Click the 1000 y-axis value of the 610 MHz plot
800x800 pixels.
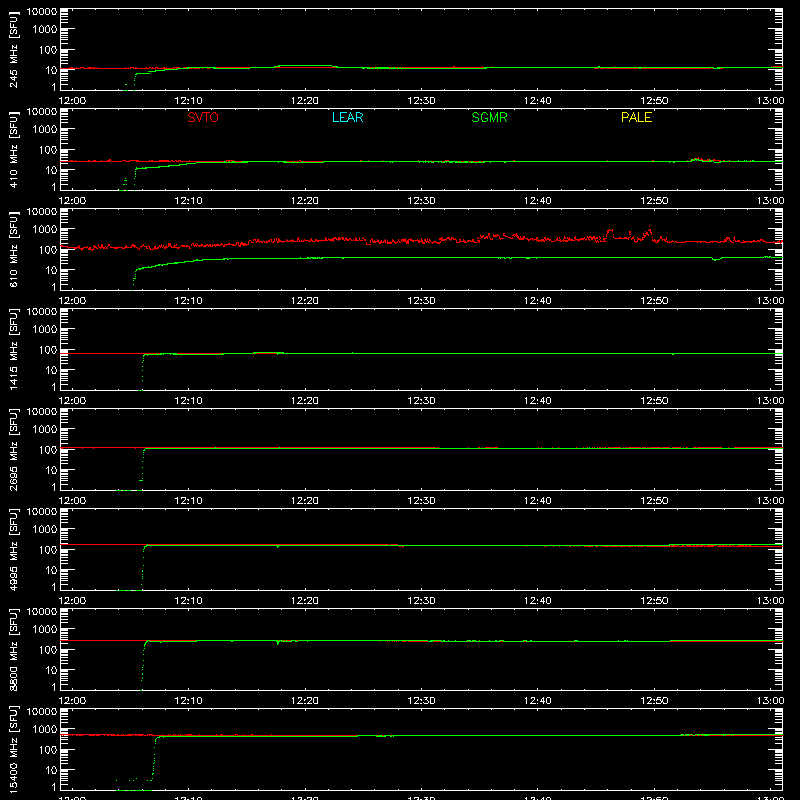pos(45,230)
